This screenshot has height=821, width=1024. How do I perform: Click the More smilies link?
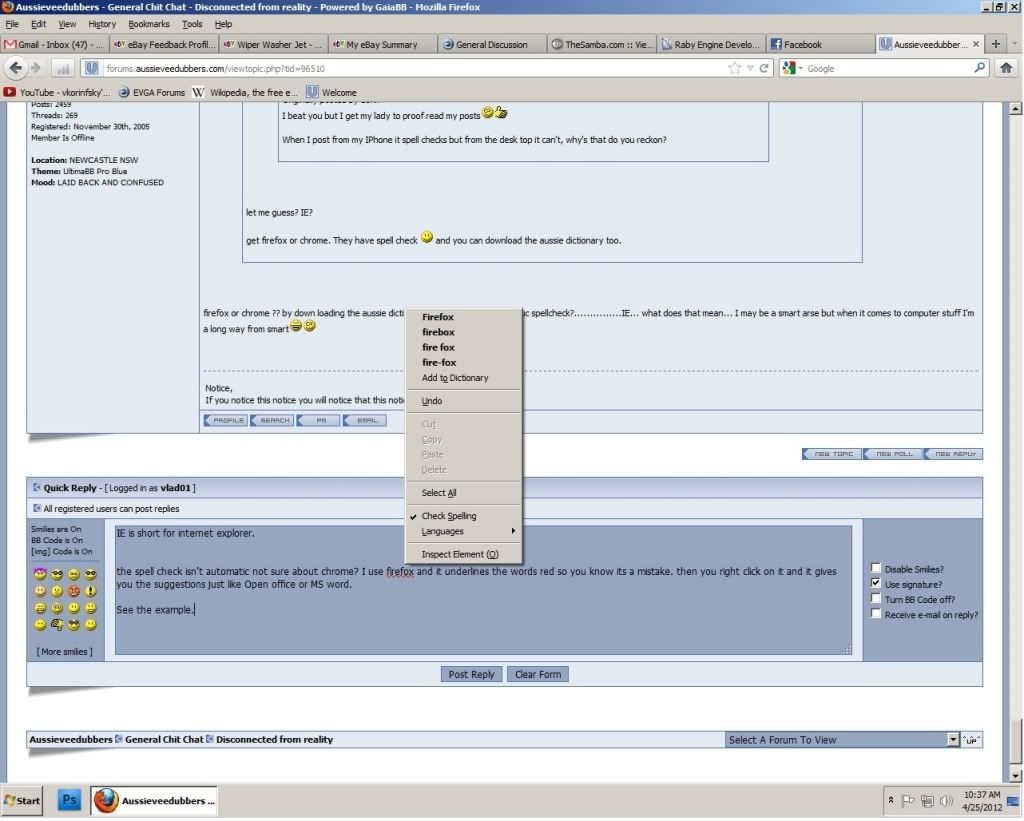coord(65,652)
